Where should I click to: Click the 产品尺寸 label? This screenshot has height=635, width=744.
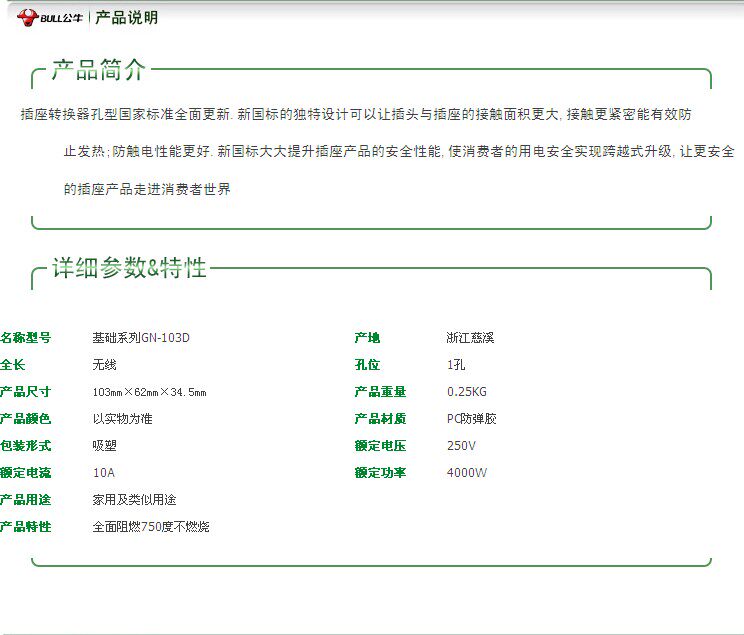pos(25,392)
